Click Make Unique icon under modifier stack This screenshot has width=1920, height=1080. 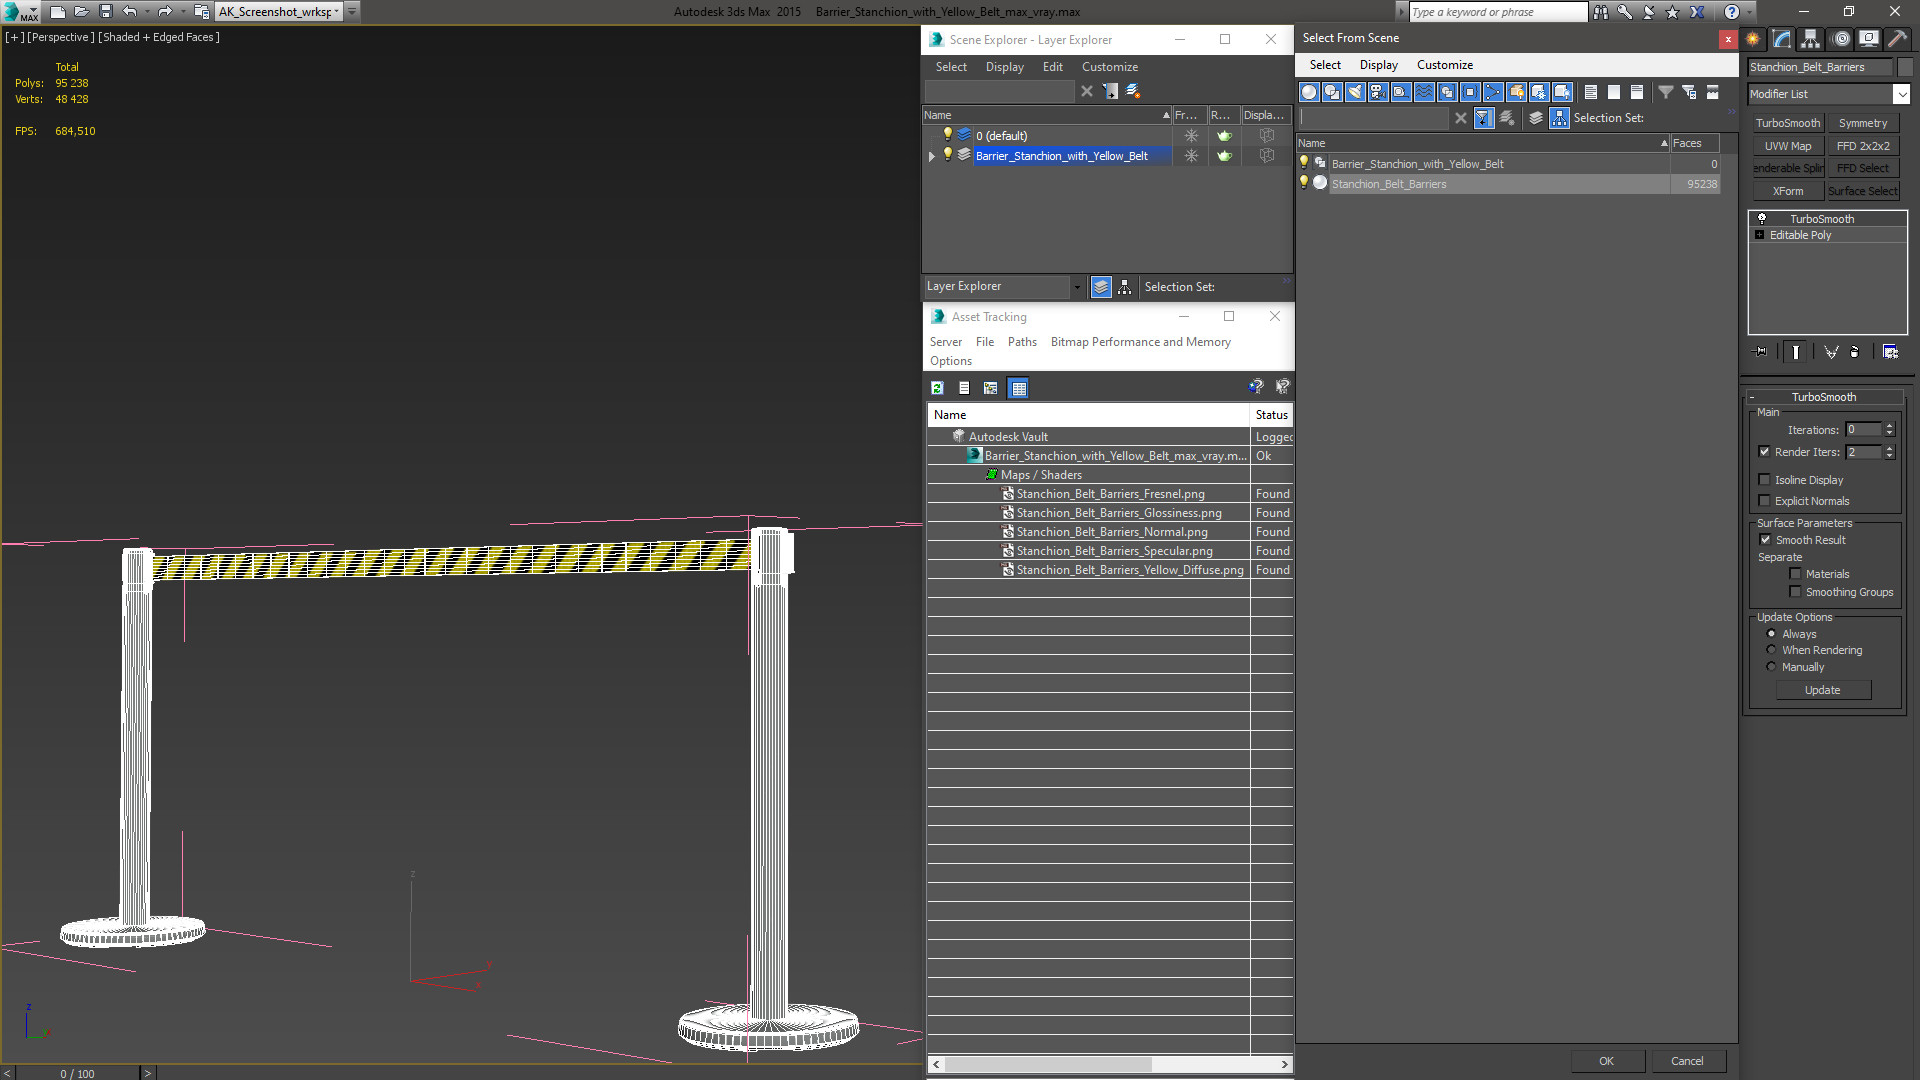1831,352
